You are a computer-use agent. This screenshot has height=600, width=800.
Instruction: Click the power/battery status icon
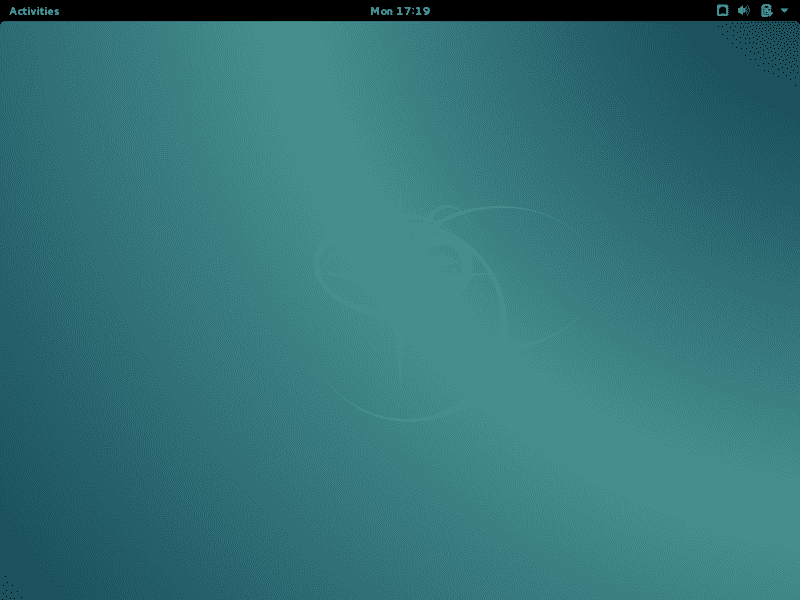click(x=766, y=10)
